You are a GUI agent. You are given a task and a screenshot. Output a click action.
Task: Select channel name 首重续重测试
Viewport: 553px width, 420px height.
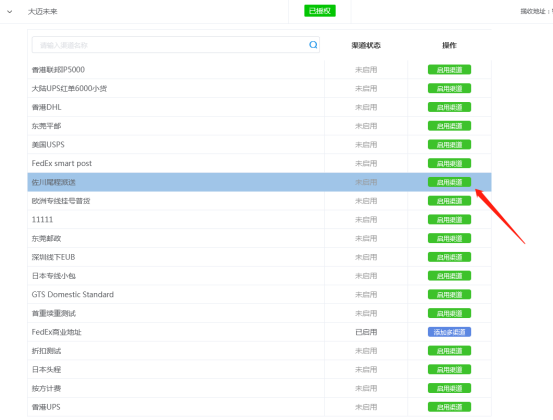(54, 313)
